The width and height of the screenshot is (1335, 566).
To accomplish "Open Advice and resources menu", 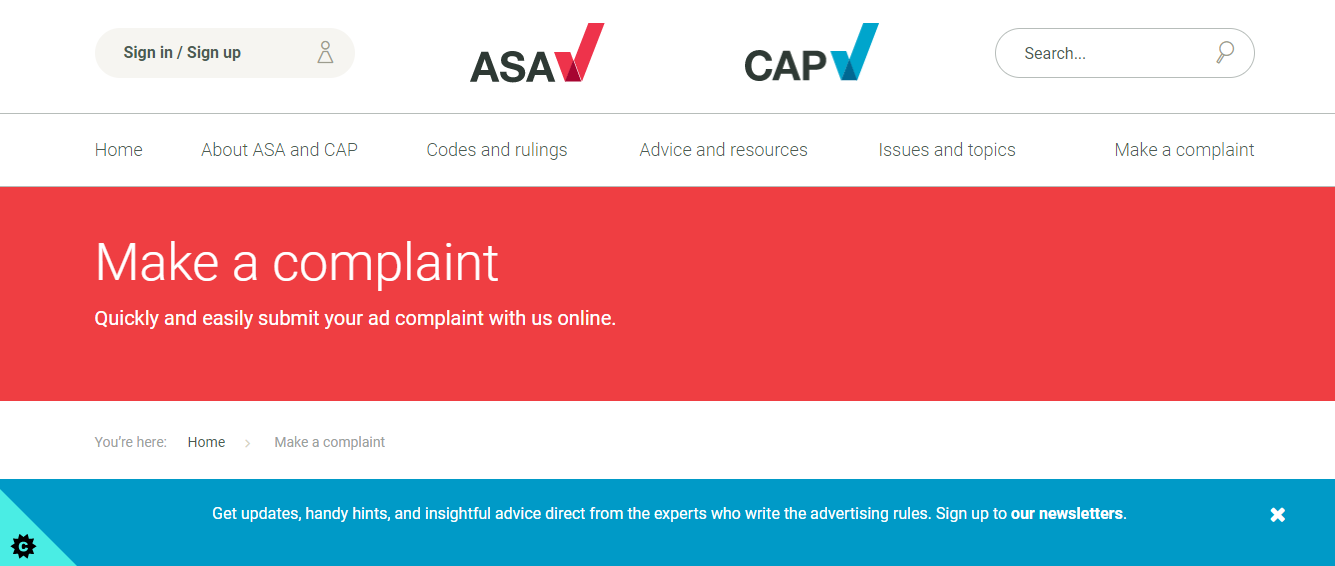I will (723, 150).
